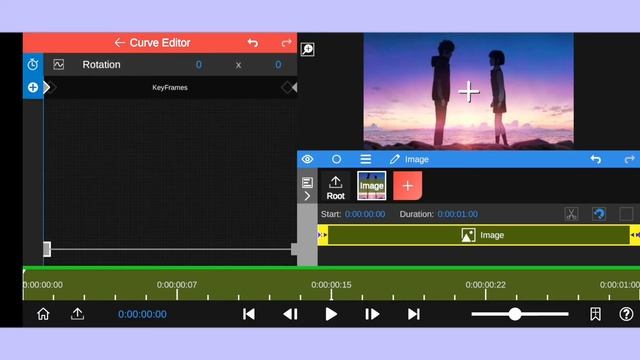Click the diamond keyframe marker
Viewport: 640px width, 360px height.
[x=287, y=87]
